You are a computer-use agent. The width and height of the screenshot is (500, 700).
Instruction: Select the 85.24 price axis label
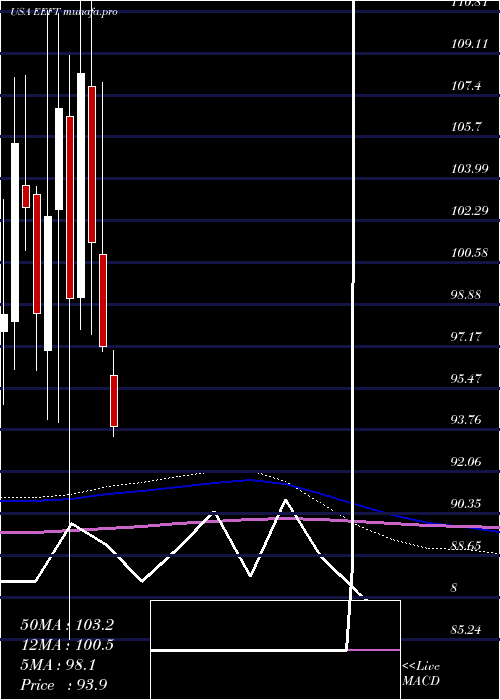pyautogui.click(x=467, y=630)
